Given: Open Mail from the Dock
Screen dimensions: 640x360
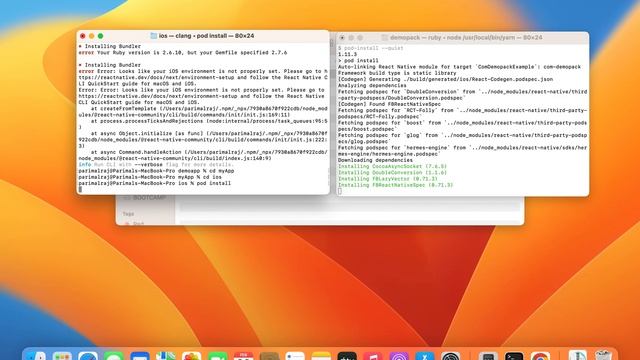Looking at the screenshot, I should point(140,356).
